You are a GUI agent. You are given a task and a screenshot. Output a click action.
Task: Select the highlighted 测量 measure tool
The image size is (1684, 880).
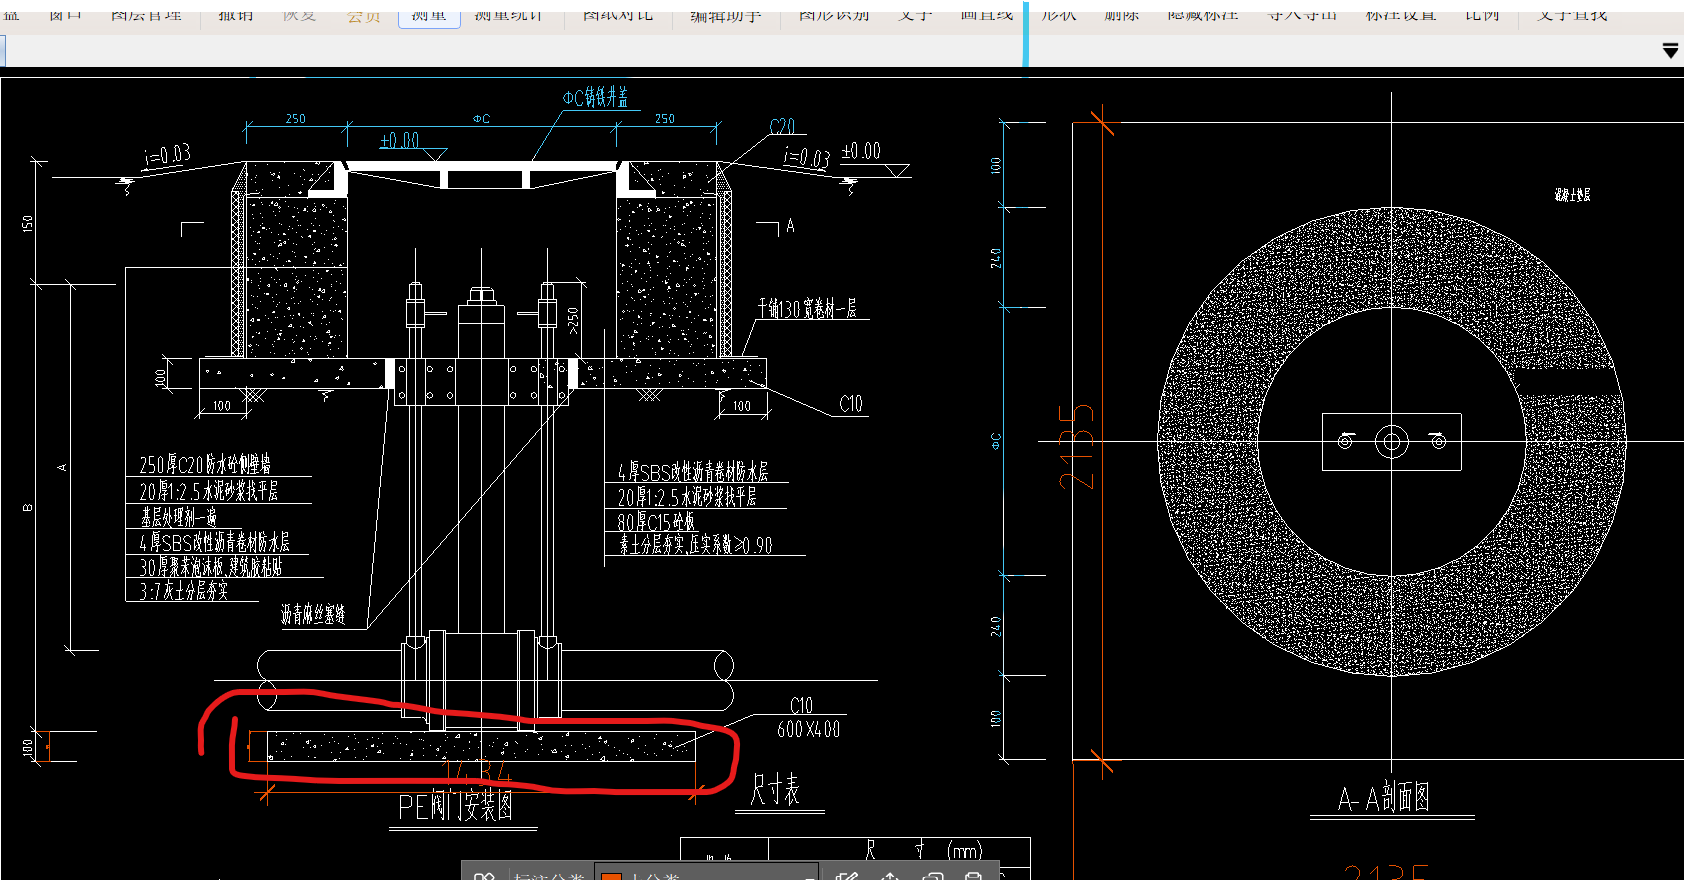pos(429,16)
